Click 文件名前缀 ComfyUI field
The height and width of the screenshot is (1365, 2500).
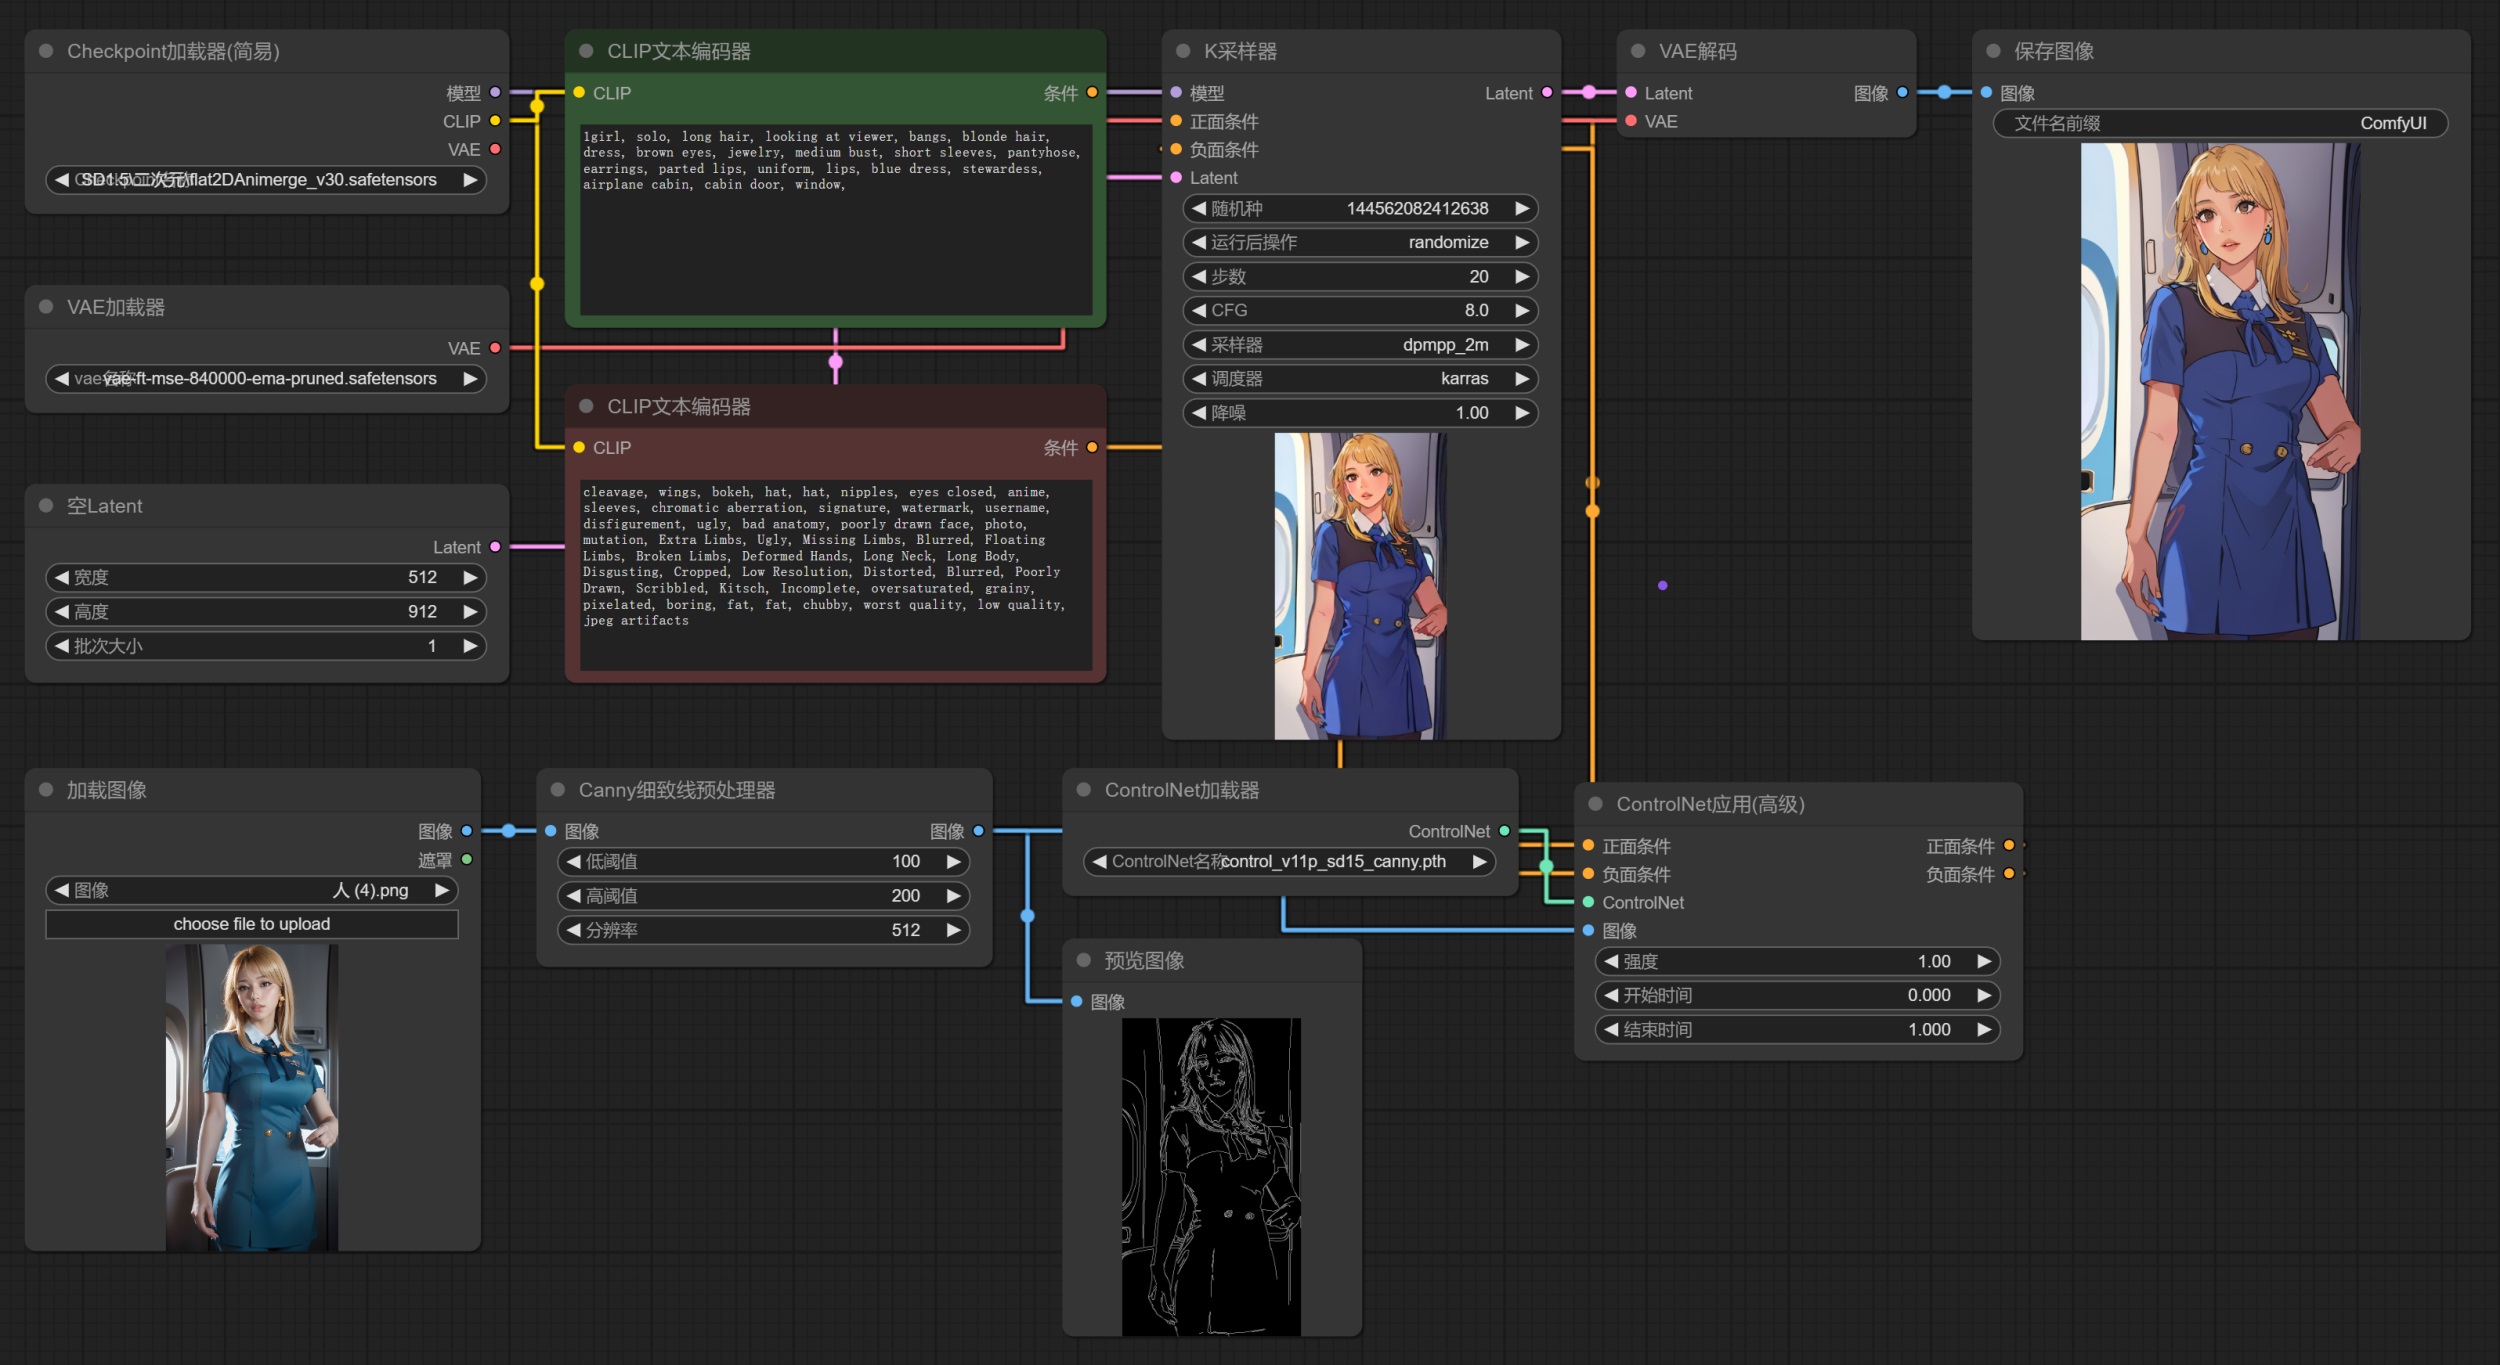pos(2220,123)
